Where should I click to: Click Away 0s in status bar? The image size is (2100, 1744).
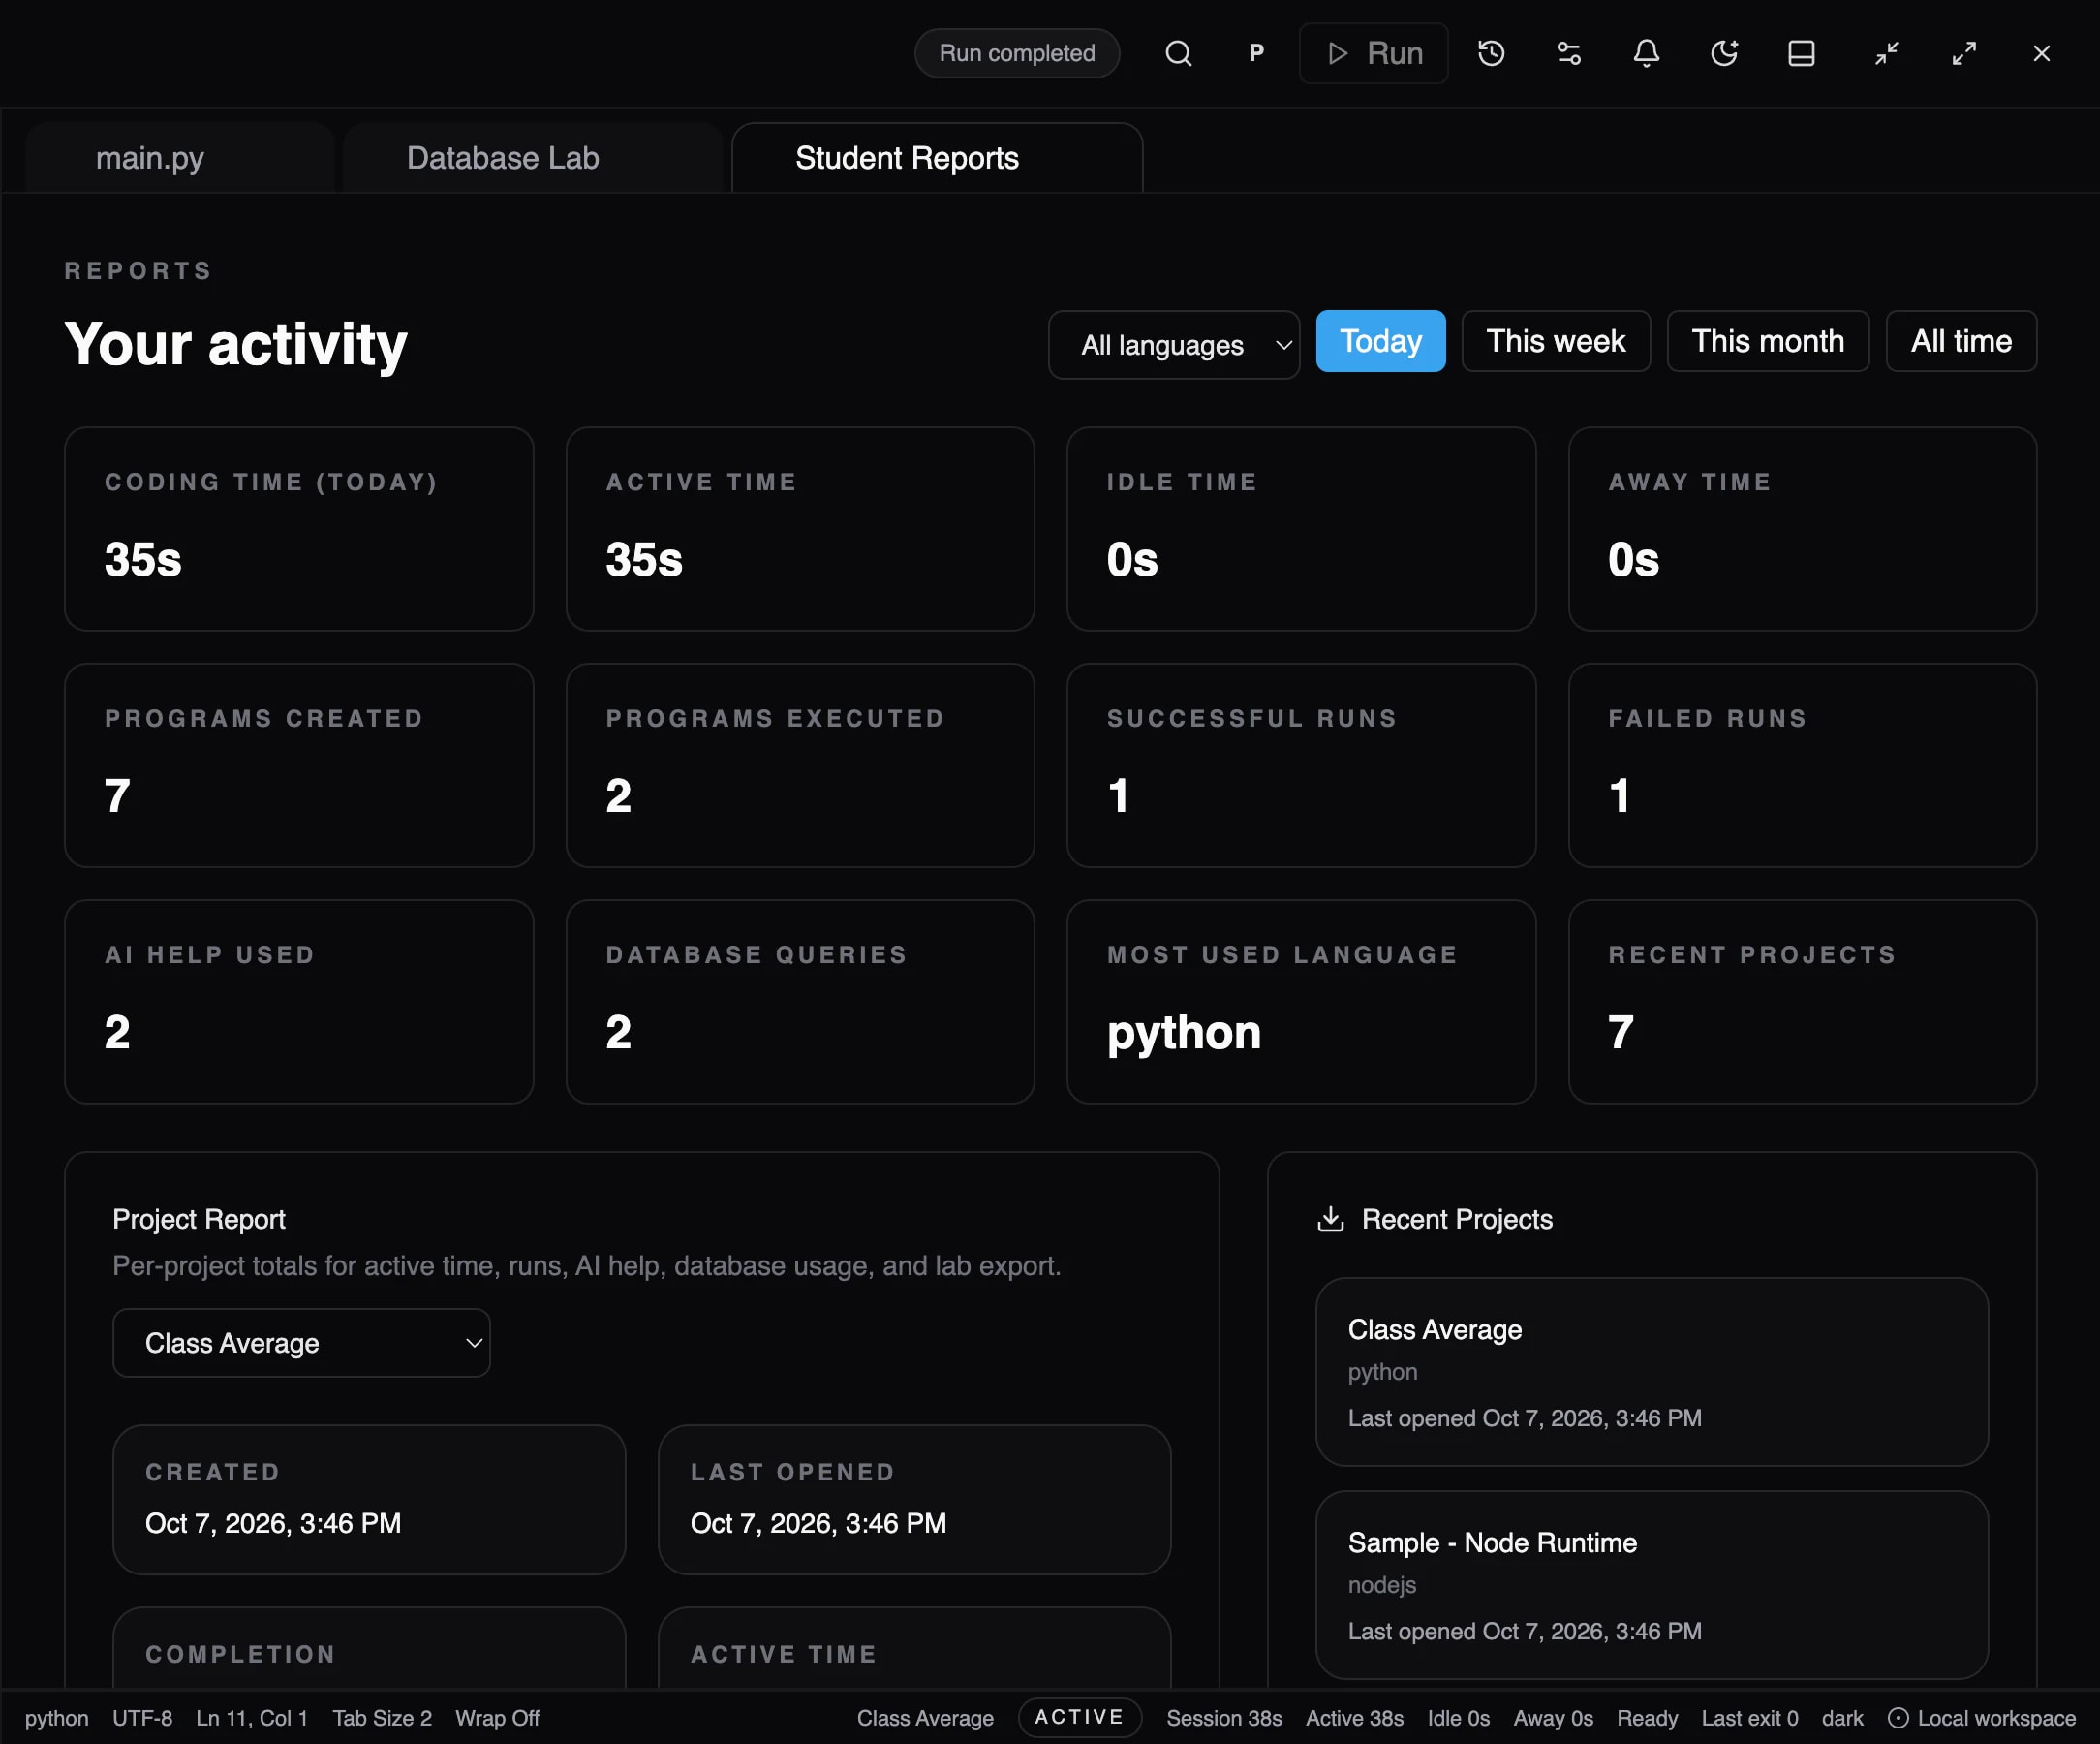pos(1553,1718)
